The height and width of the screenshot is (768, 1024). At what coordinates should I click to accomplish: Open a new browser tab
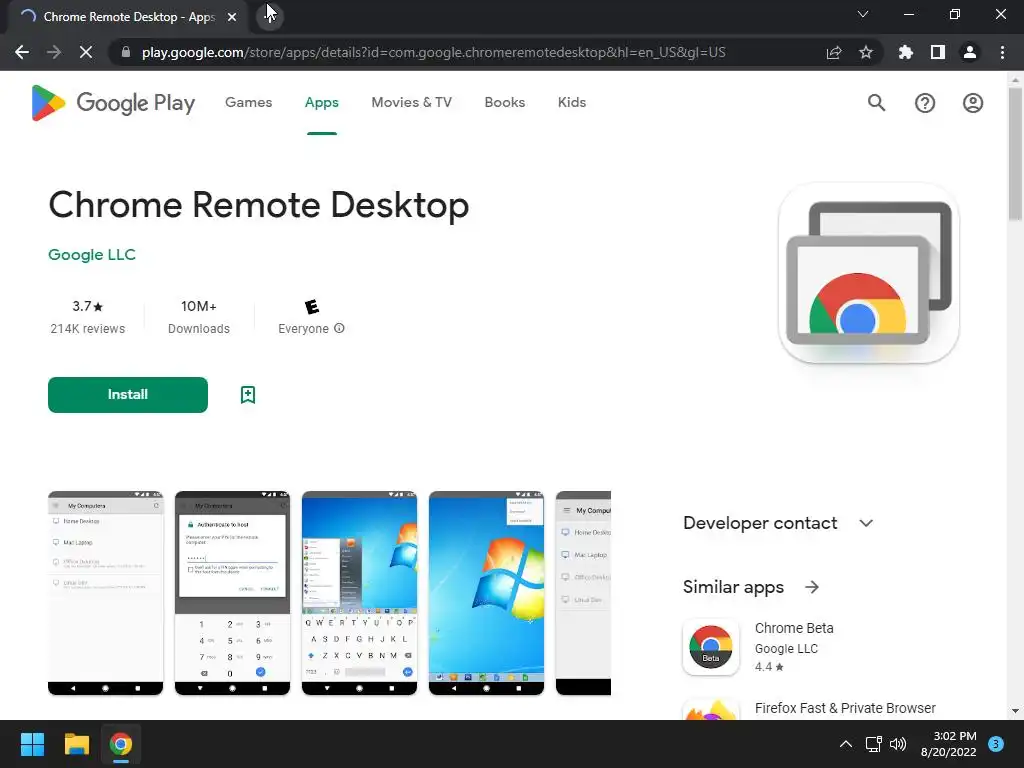pos(270,16)
